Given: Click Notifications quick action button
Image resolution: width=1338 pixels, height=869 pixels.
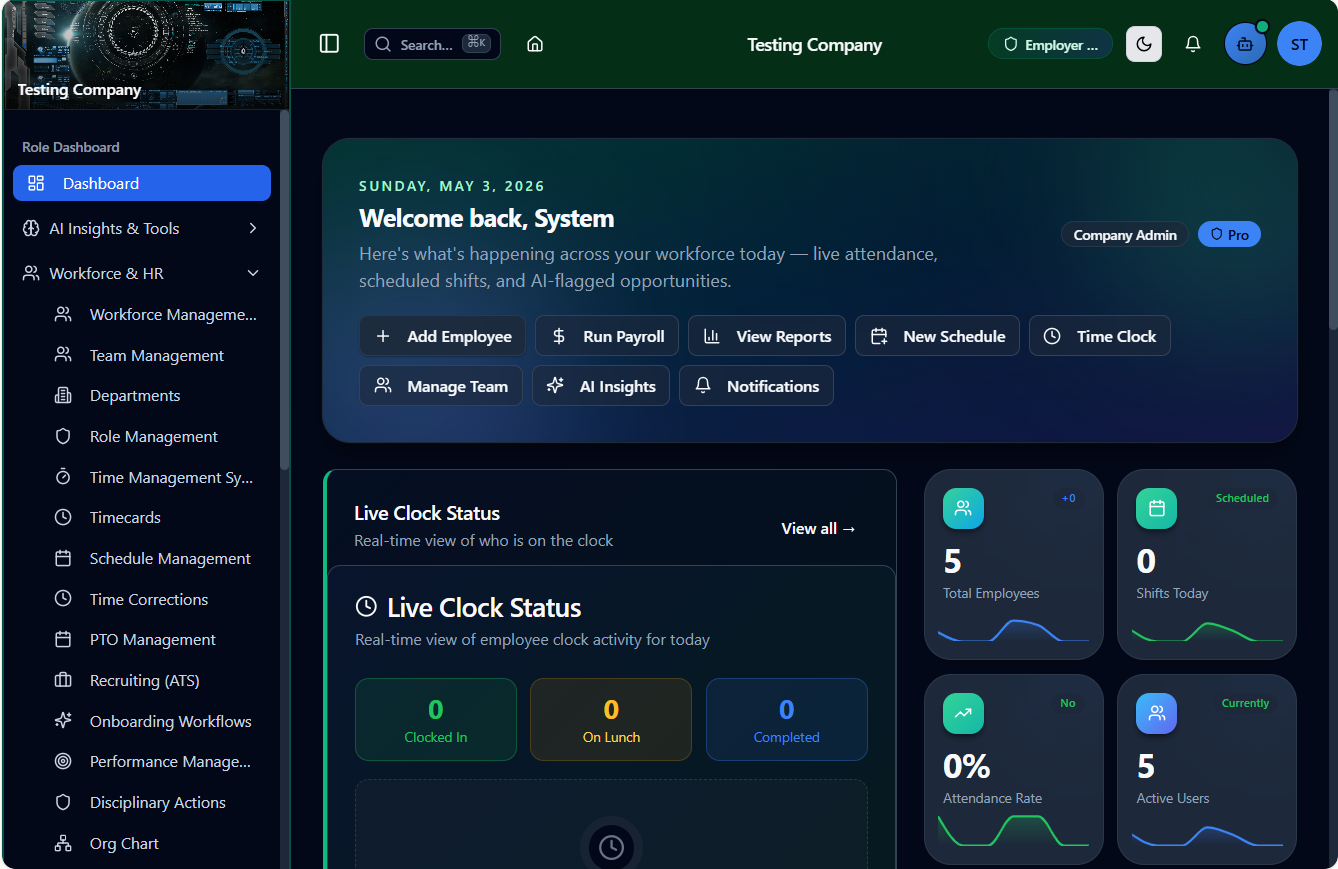Looking at the screenshot, I should (x=756, y=386).
